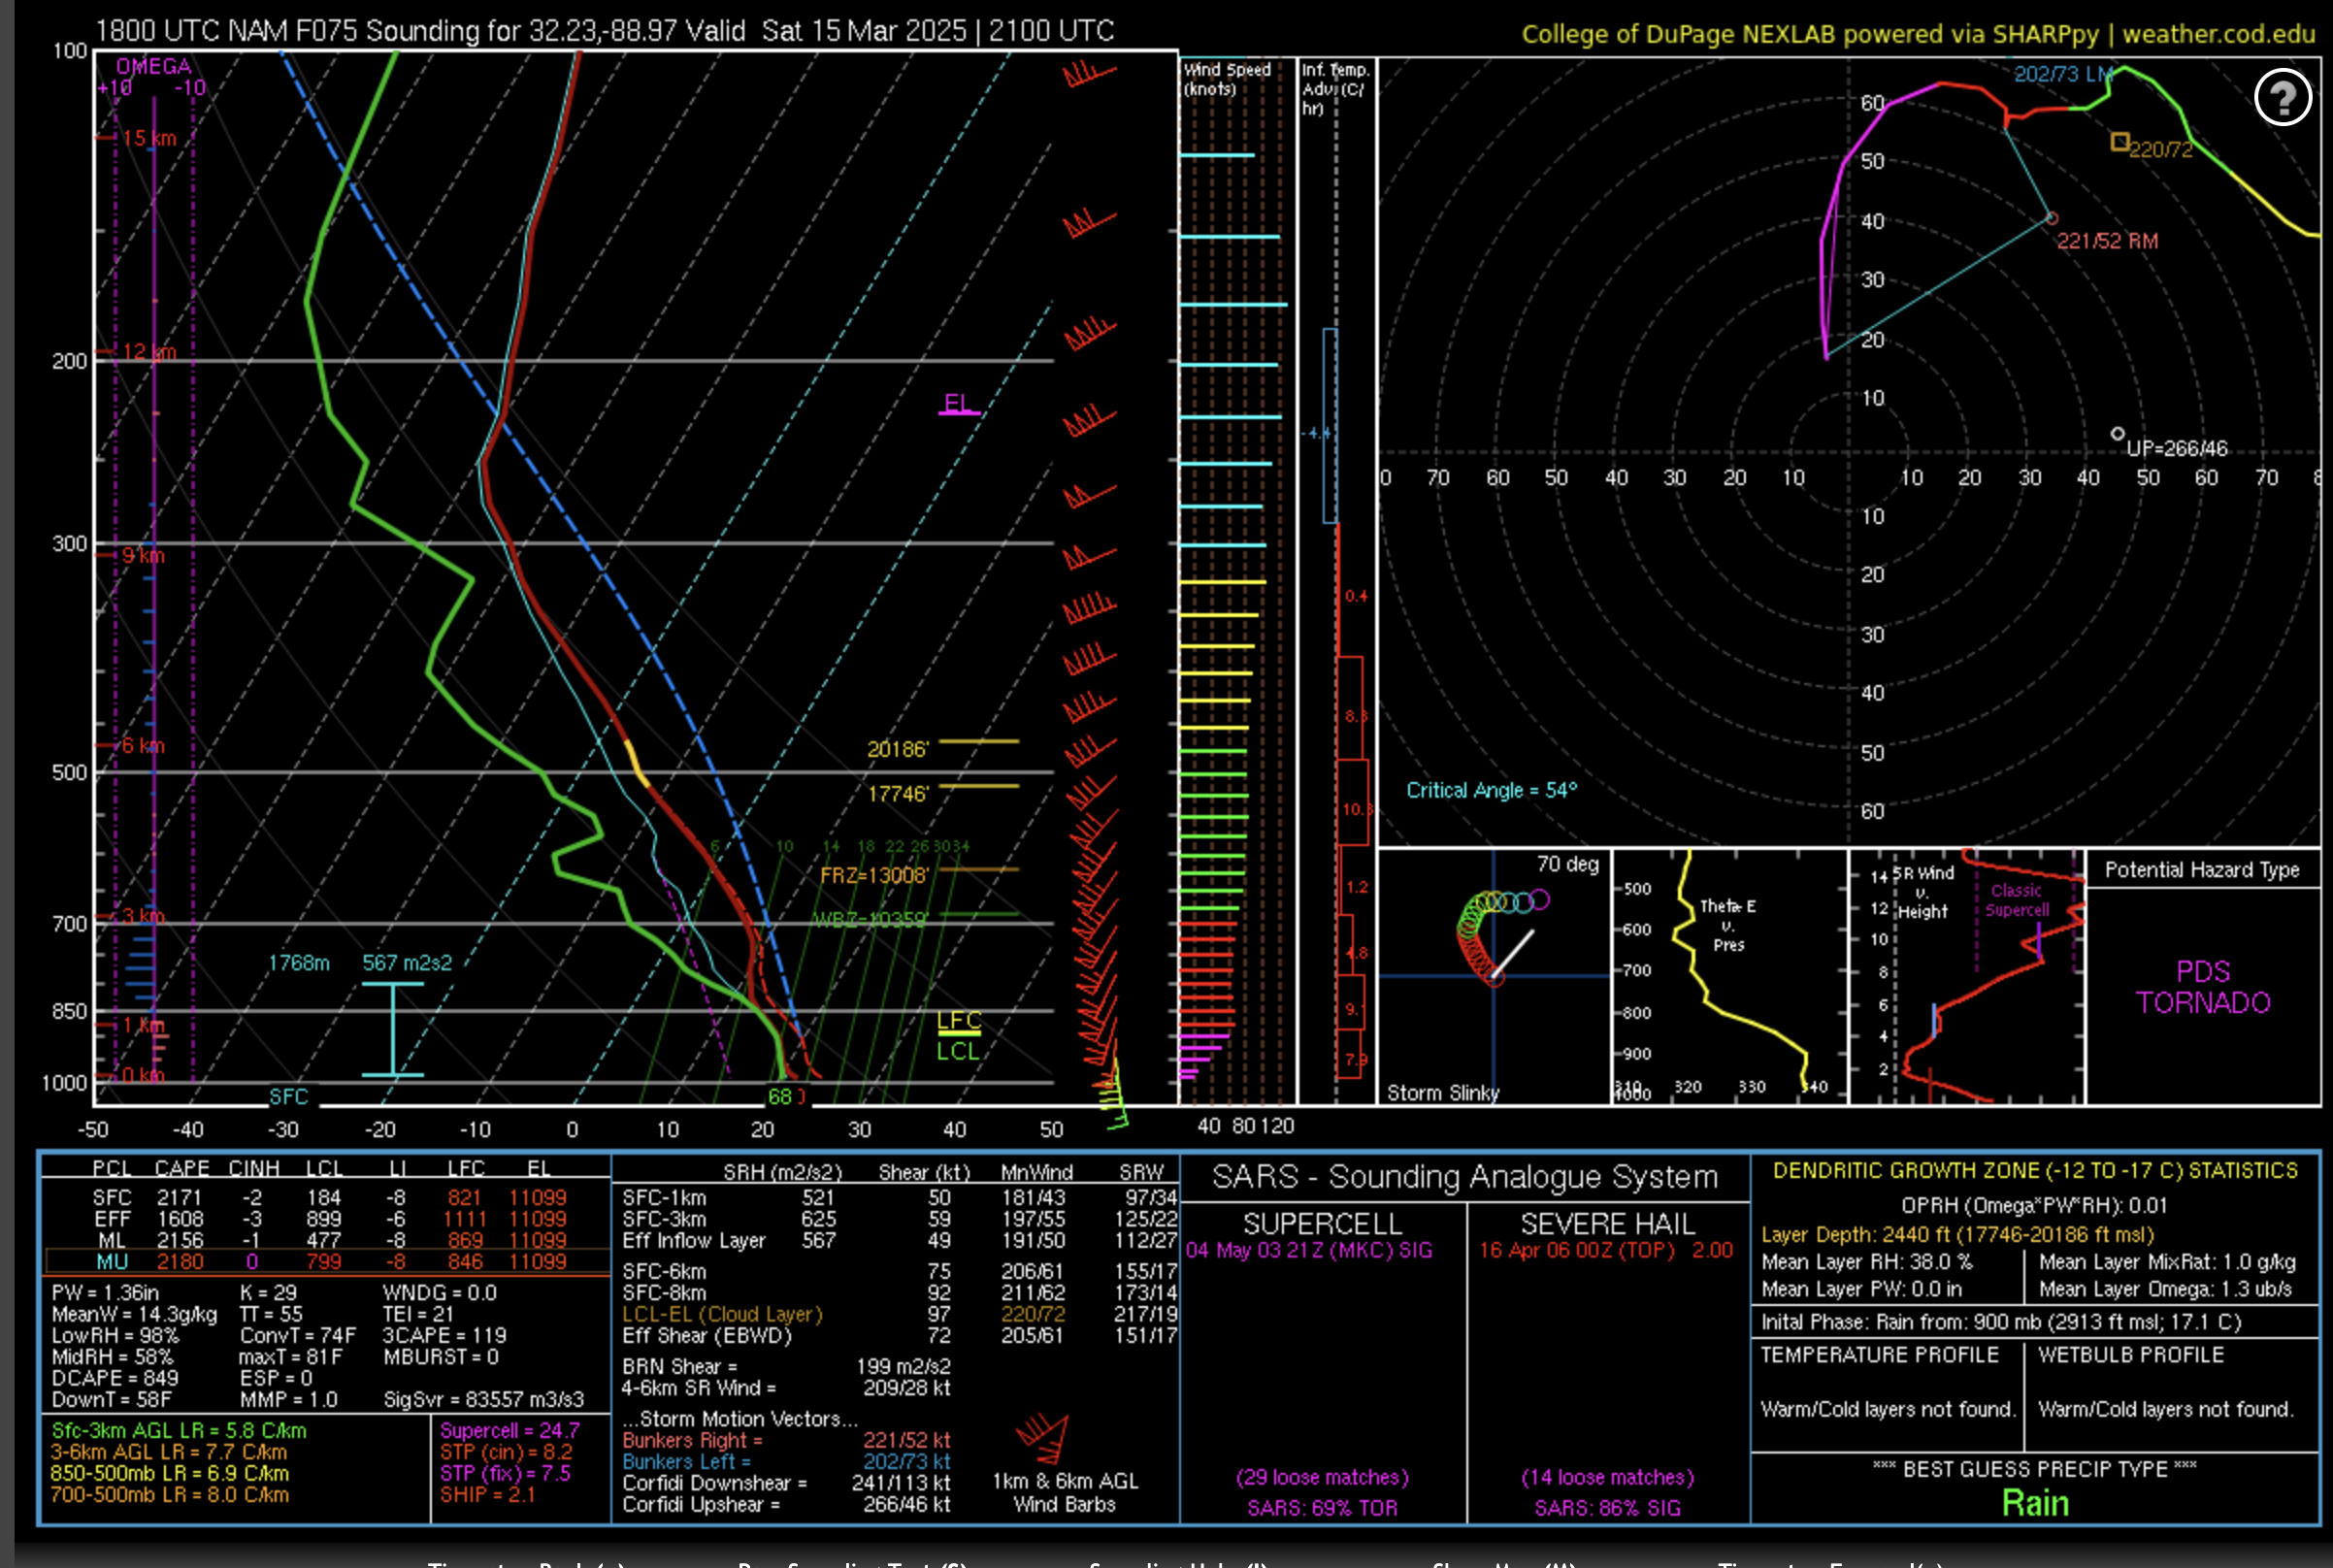Select analog '04 May 03 21Z (MKC) SIG'

tap(1309, 1250)
